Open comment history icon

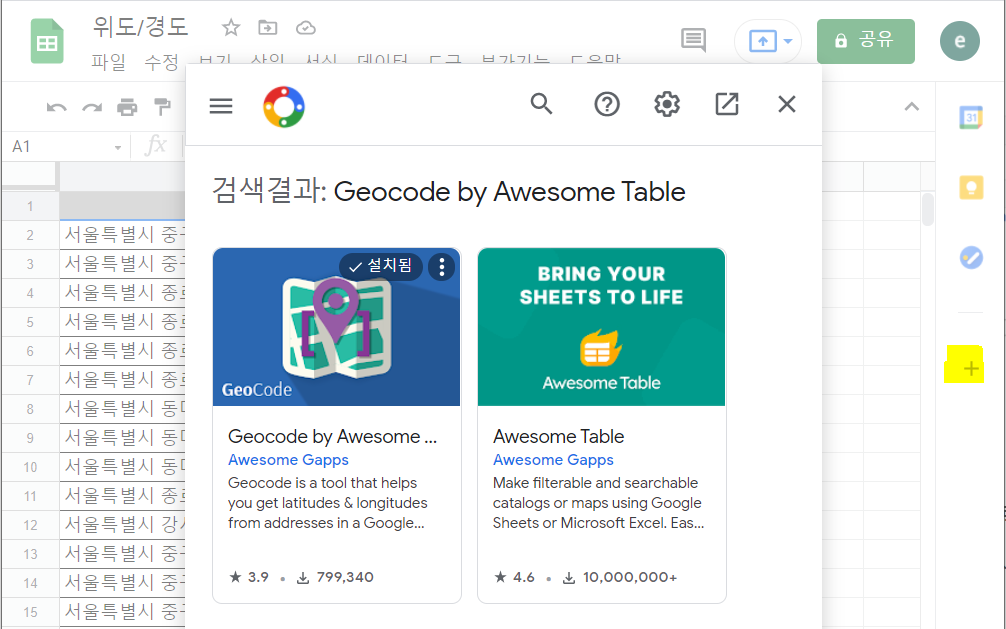[x=694, y=40]
